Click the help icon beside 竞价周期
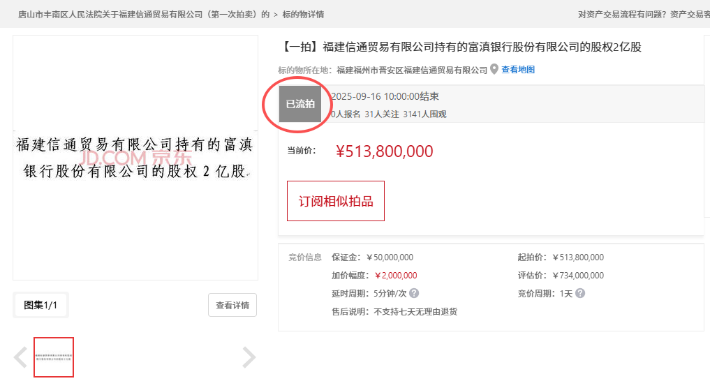The image size is (710, 381). click(580, 293)
